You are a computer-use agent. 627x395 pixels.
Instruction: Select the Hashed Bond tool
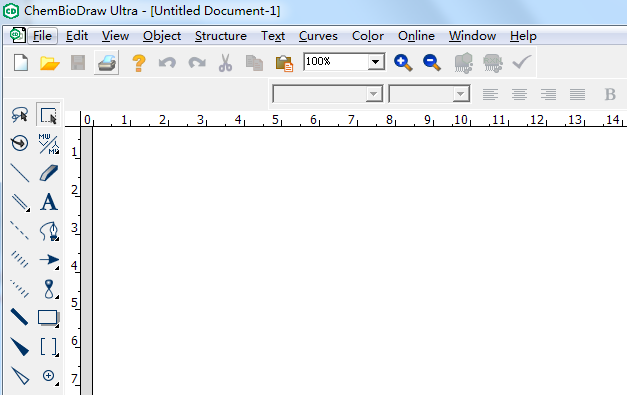19,259
